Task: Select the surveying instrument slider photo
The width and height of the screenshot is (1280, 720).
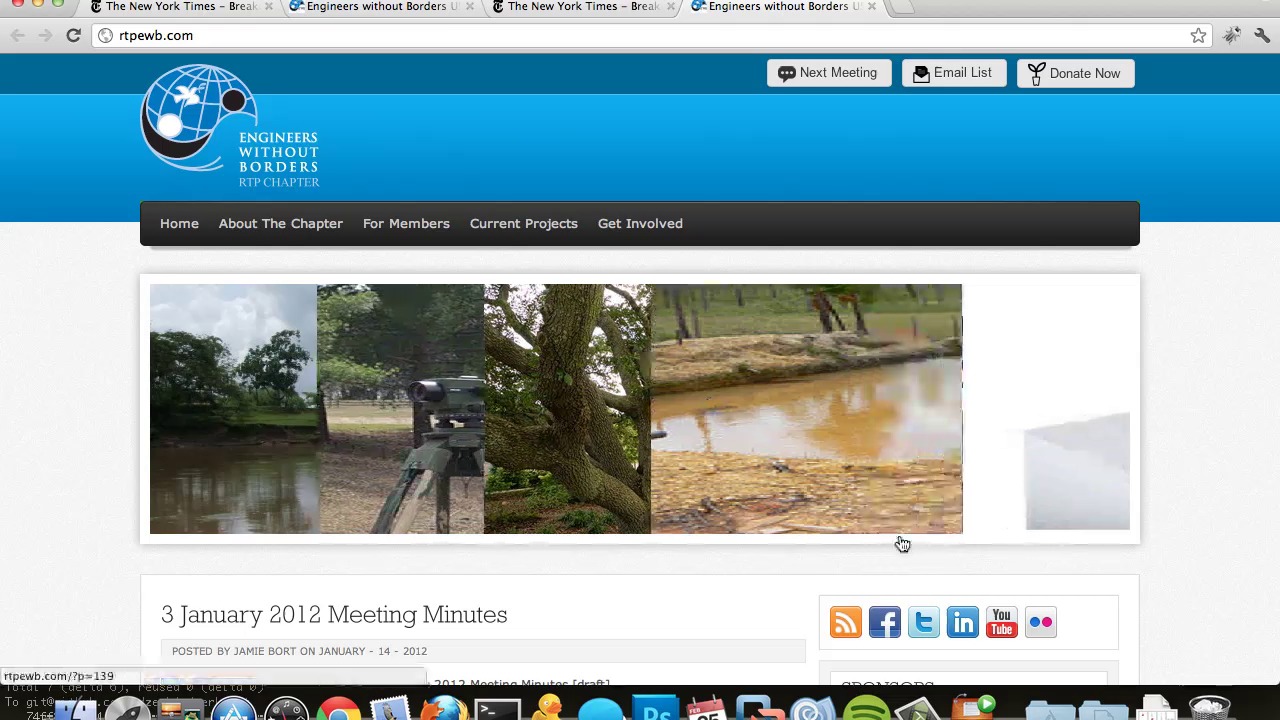Action: tap(400, 409)
